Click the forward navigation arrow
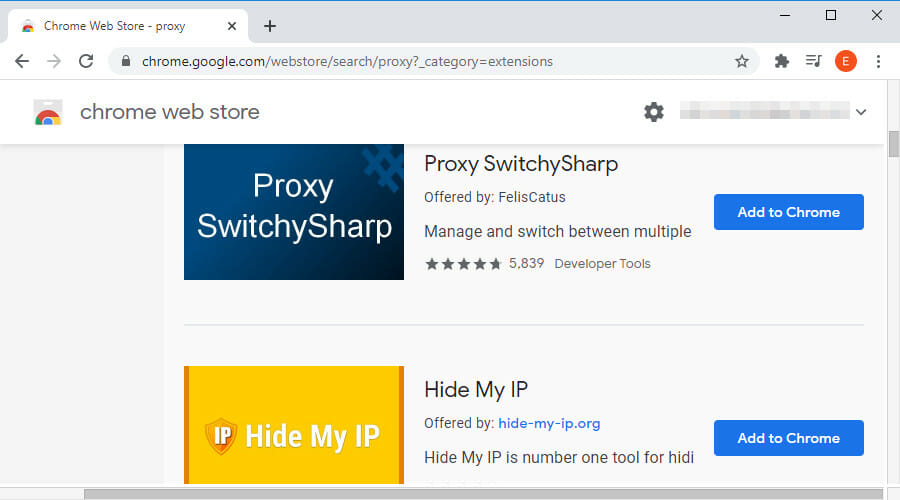The height and width of the screenshot is (500, 900). 54,61
